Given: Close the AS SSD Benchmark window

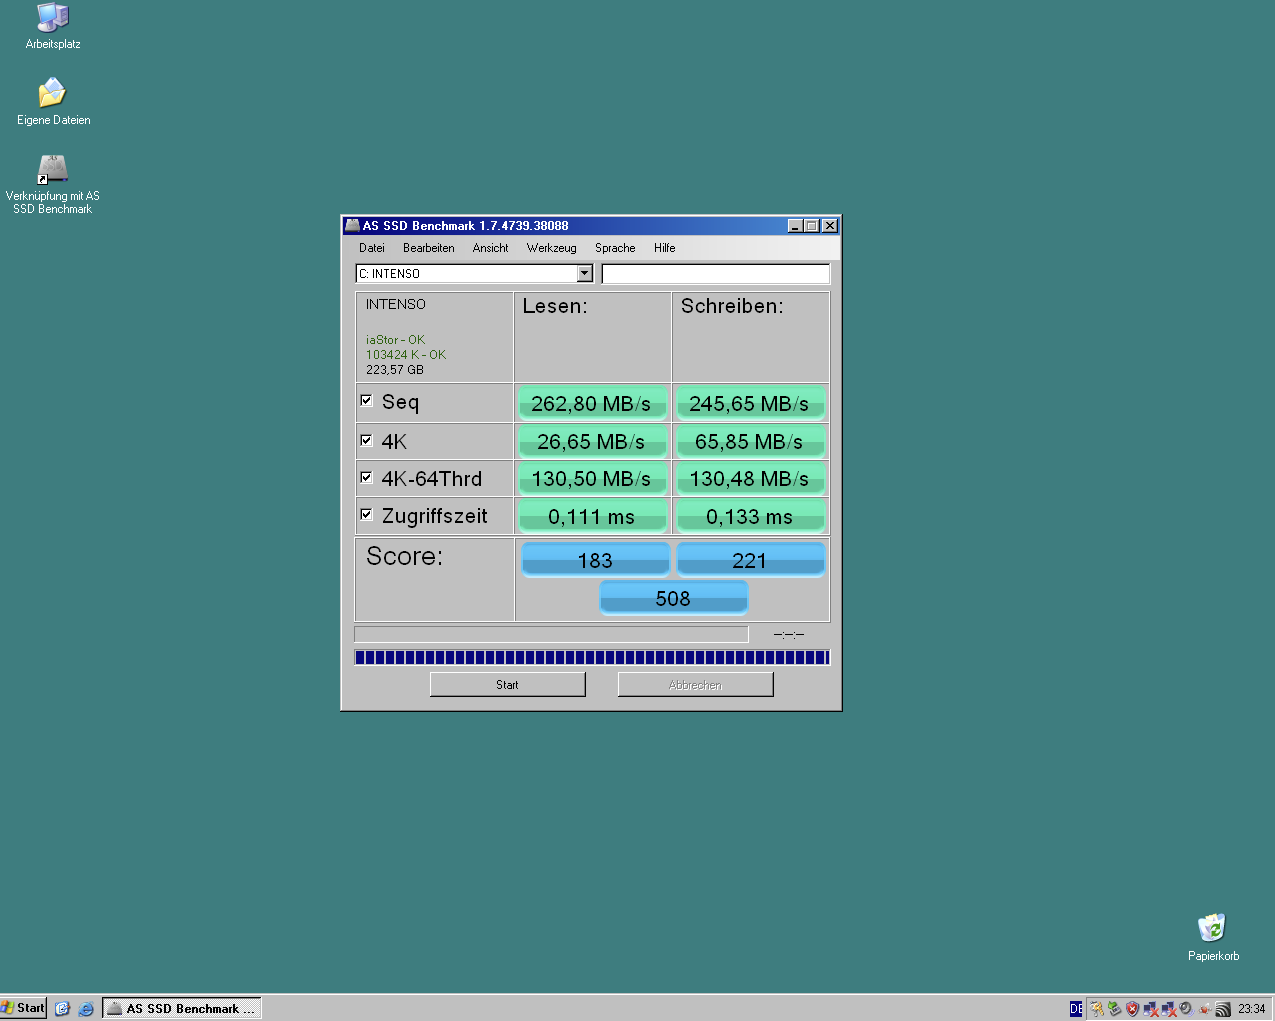Looking at the screenshot, I should [x=829, y=226].
